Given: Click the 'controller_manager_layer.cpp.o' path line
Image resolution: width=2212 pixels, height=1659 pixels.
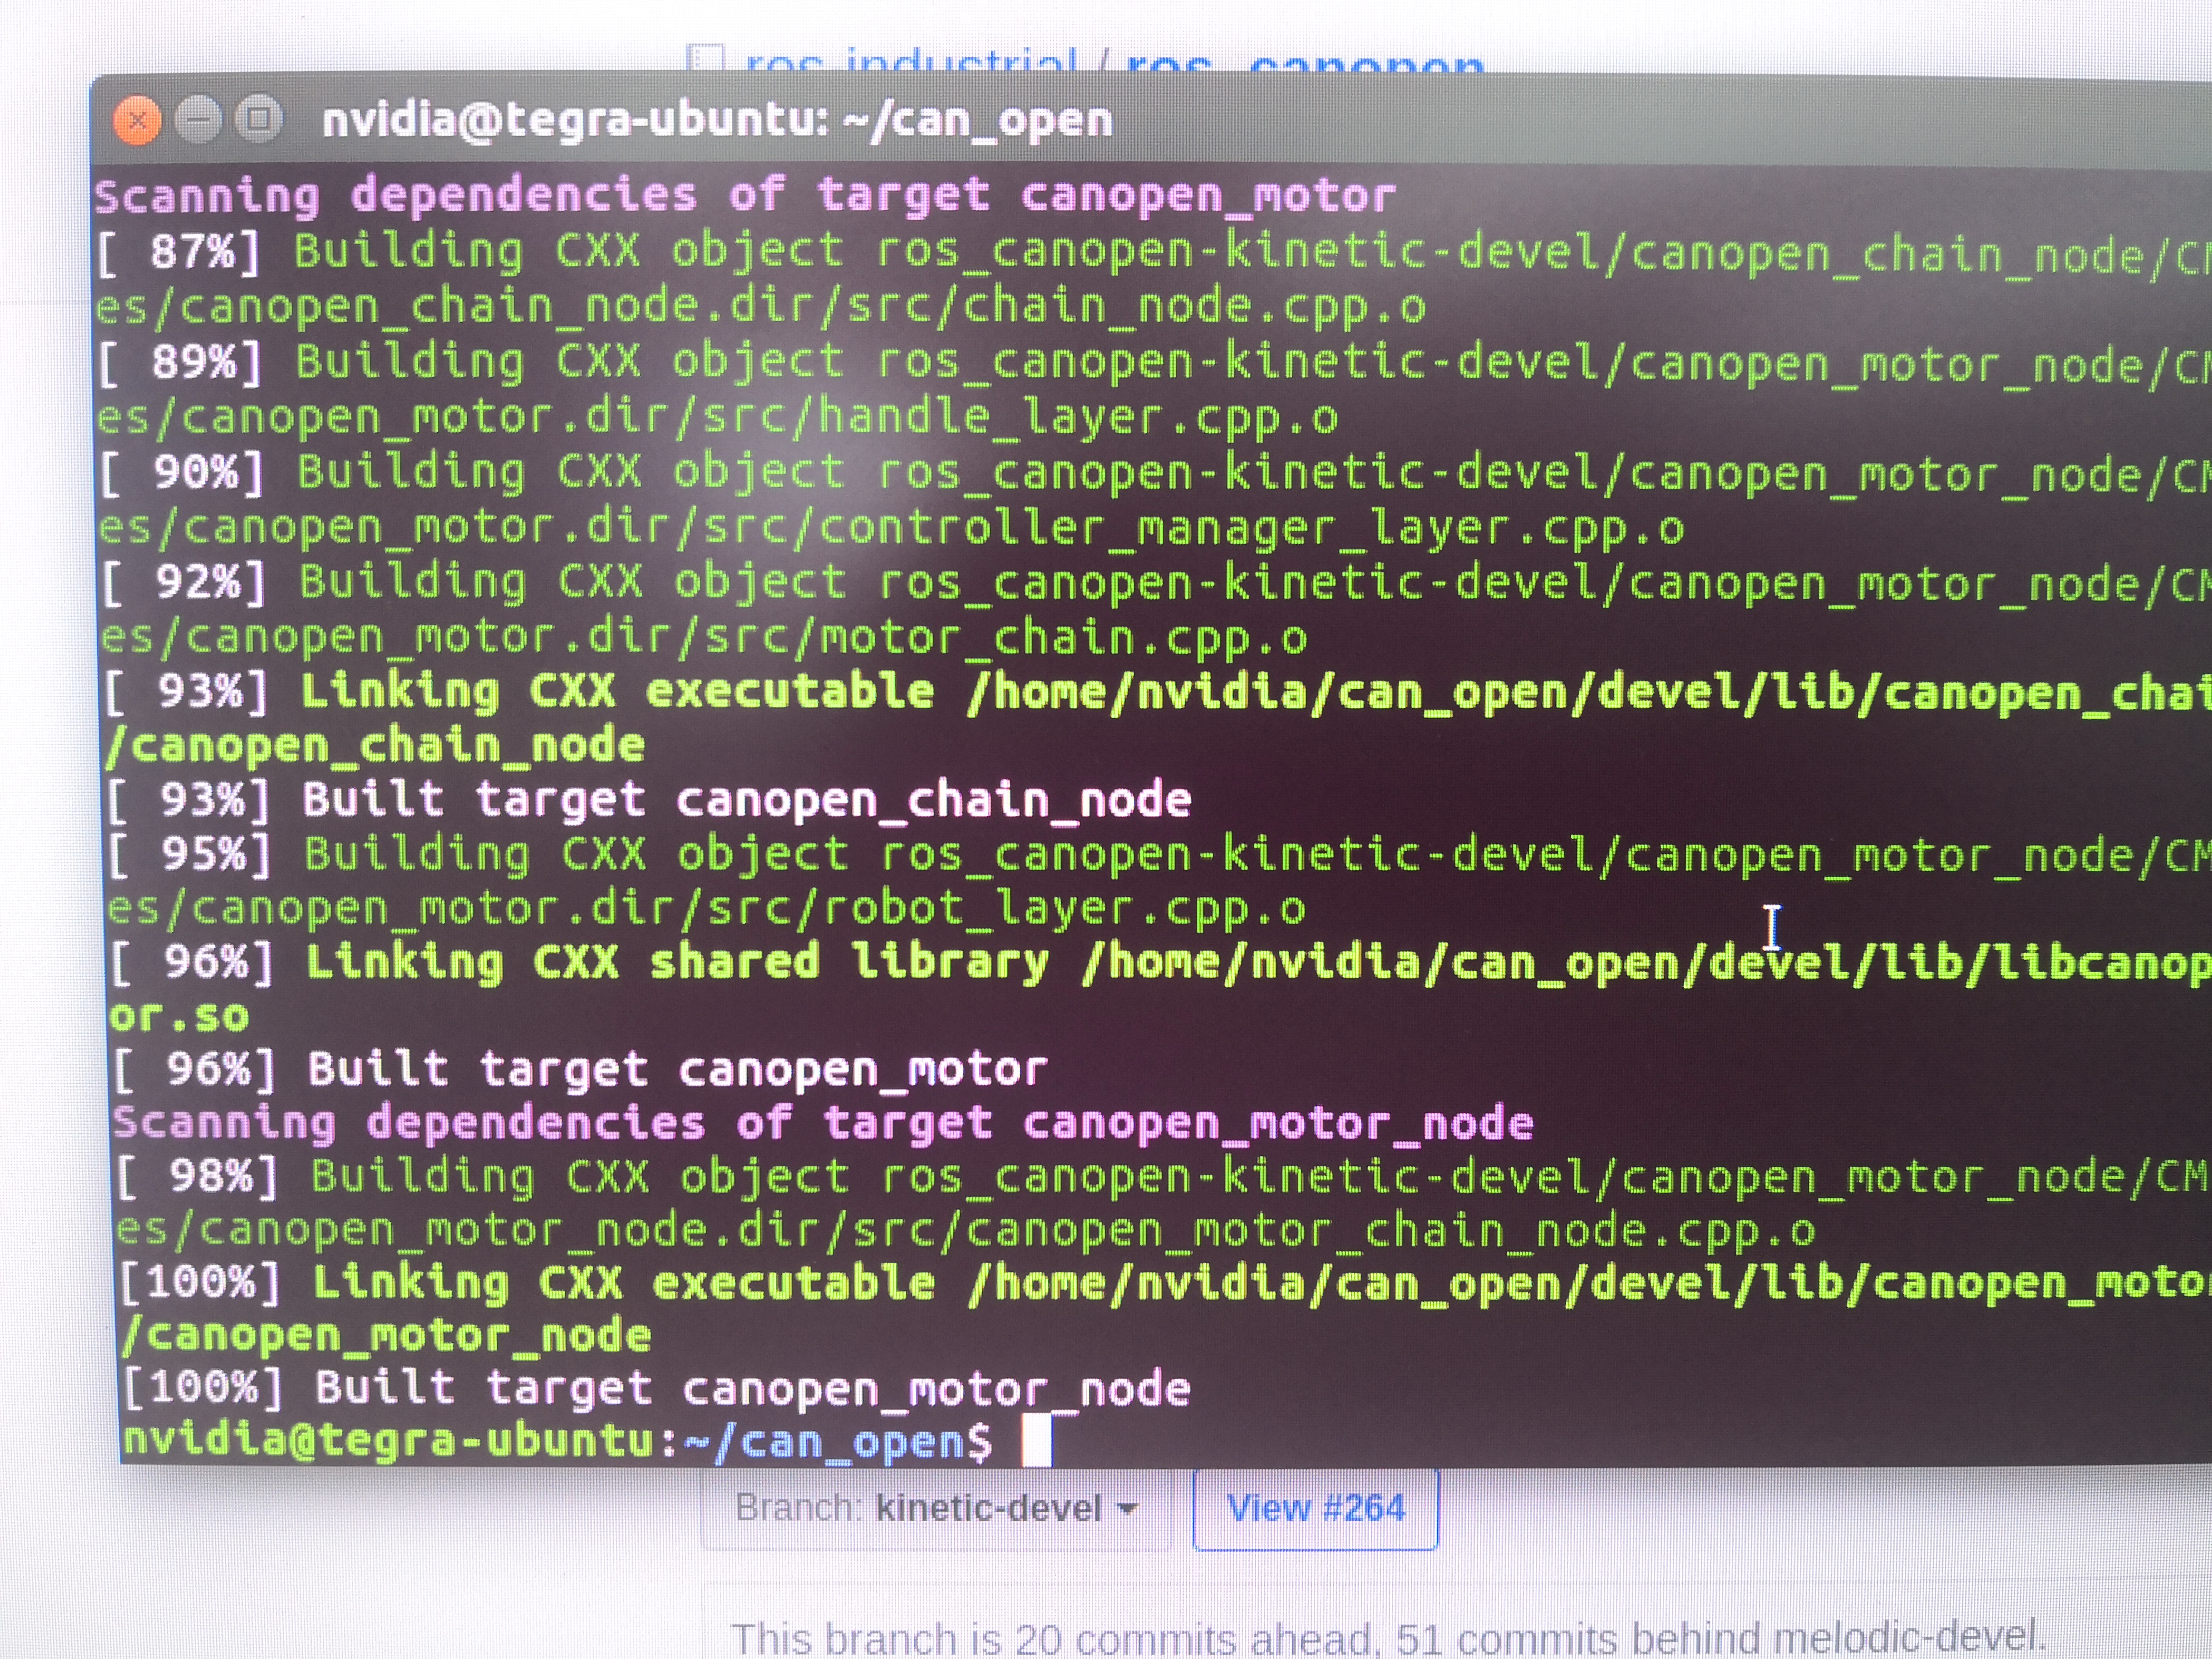Looking at the screenshot, I should click(x=892, y=527).
